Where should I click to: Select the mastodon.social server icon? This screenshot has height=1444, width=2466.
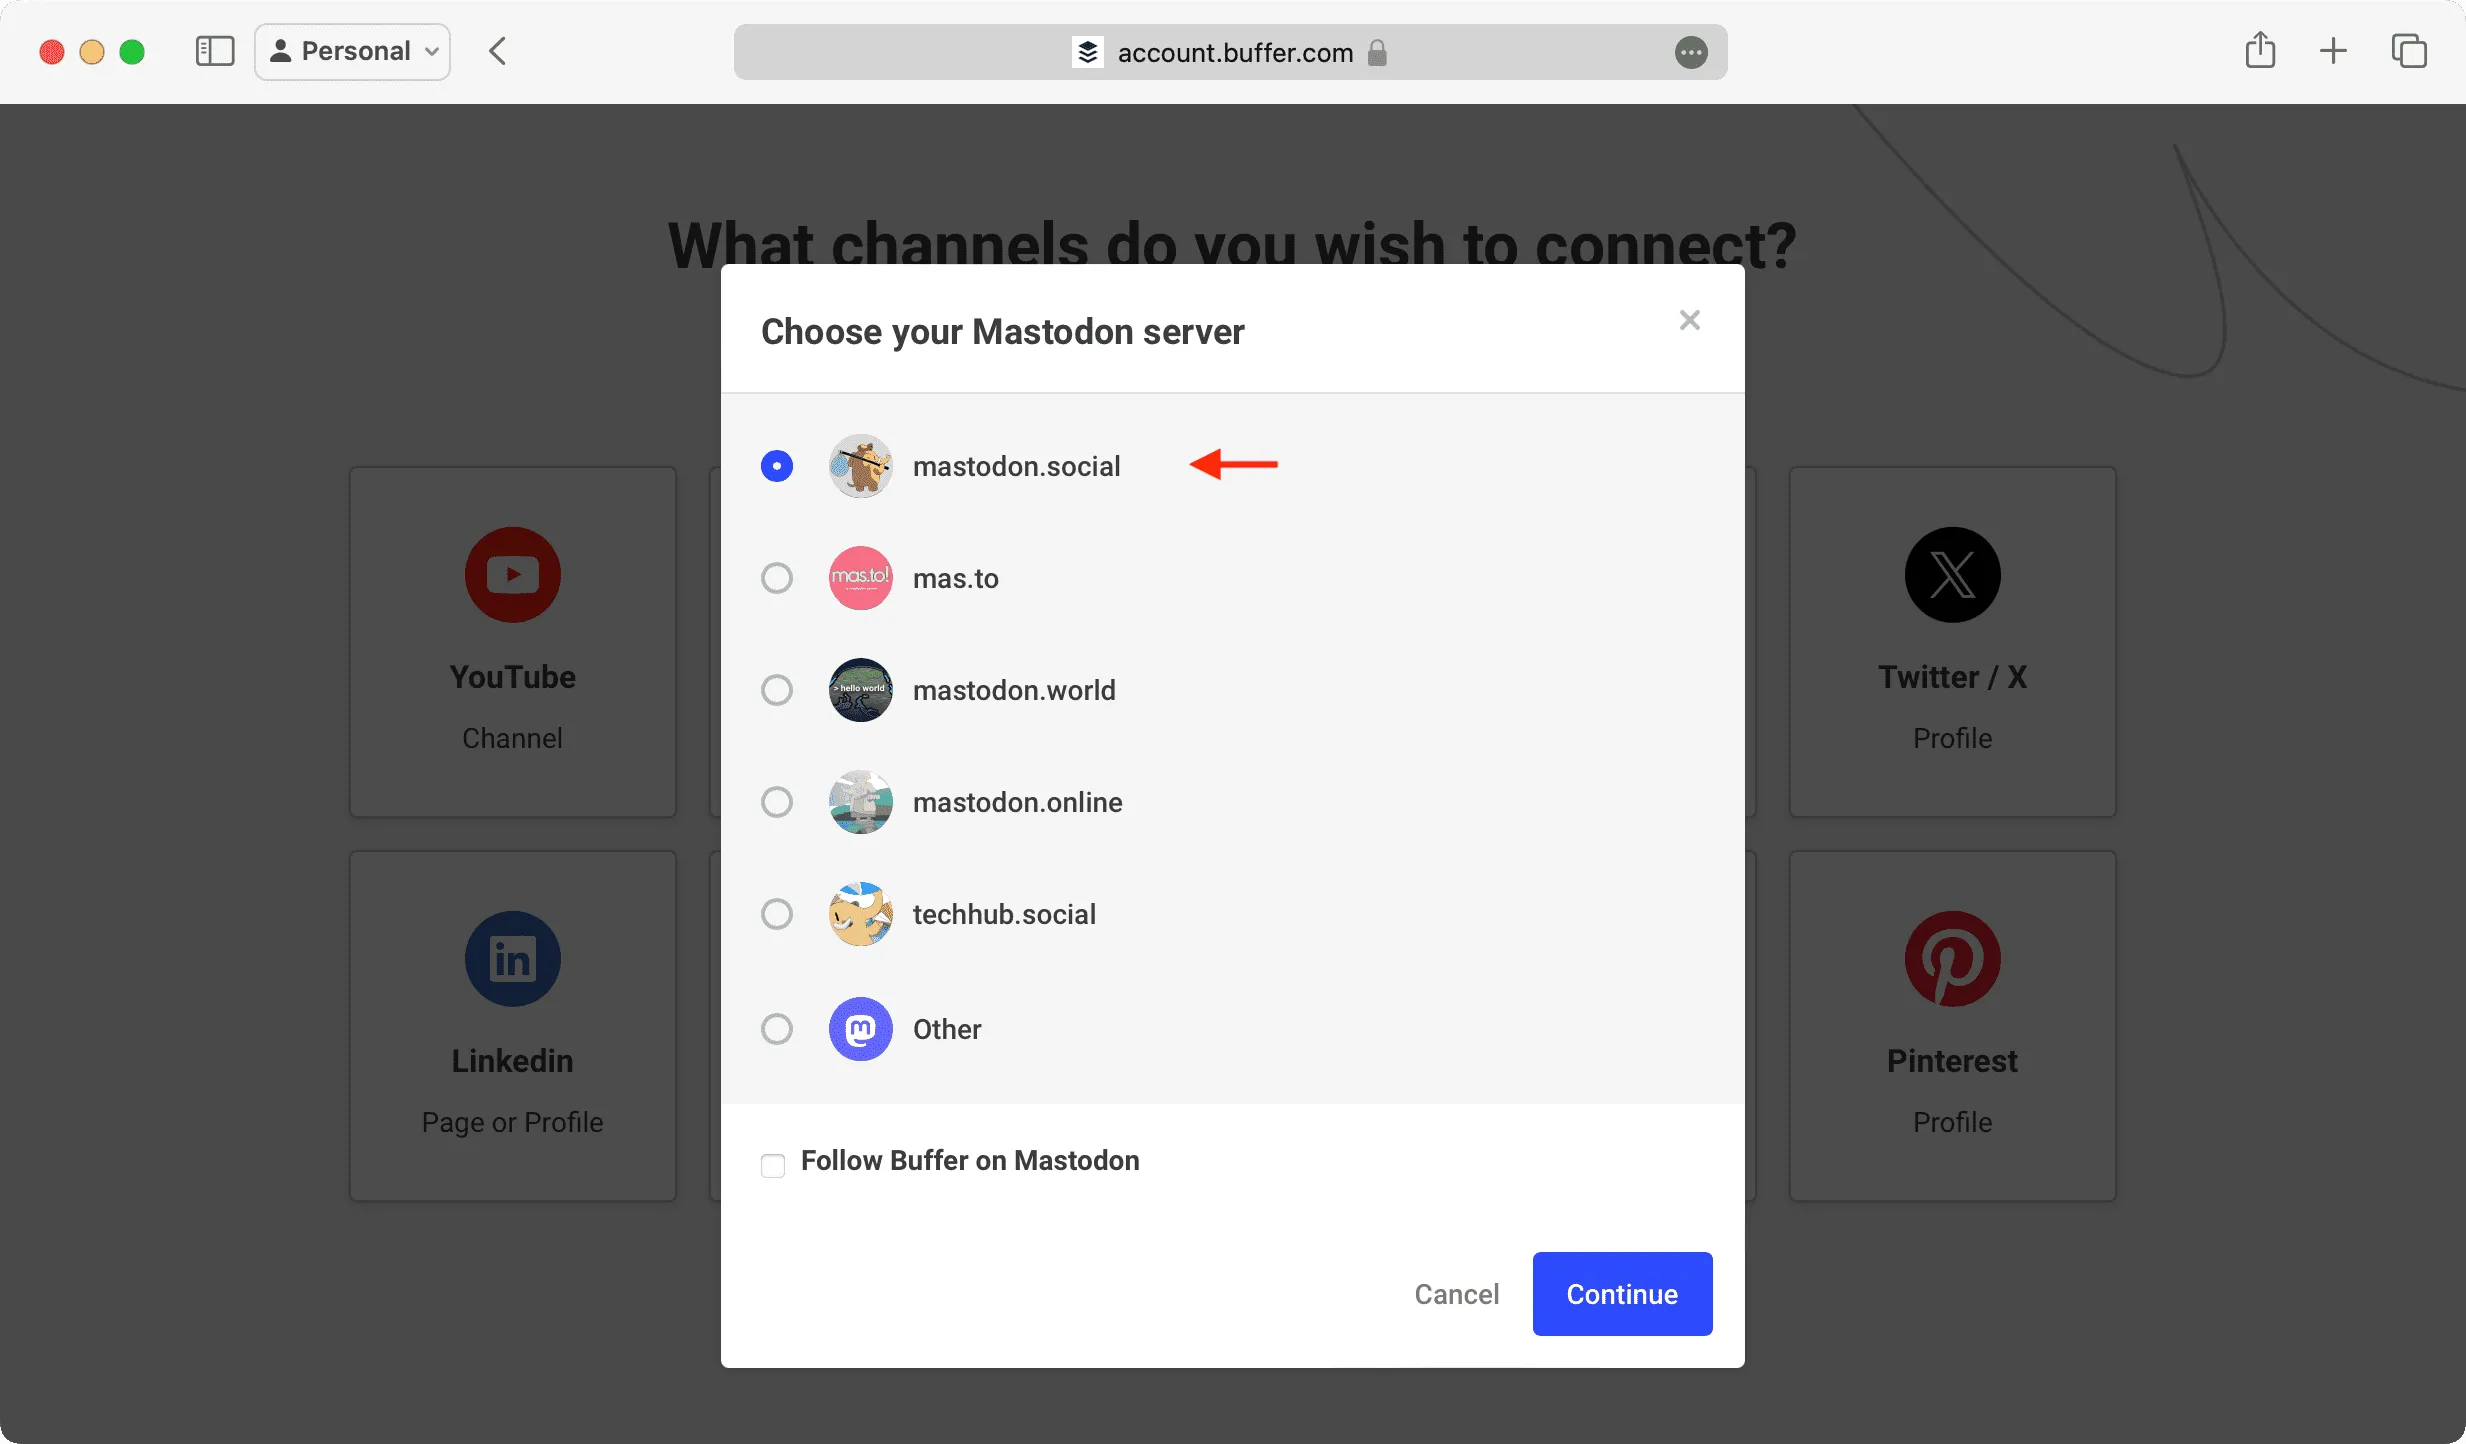pos(859,464)
